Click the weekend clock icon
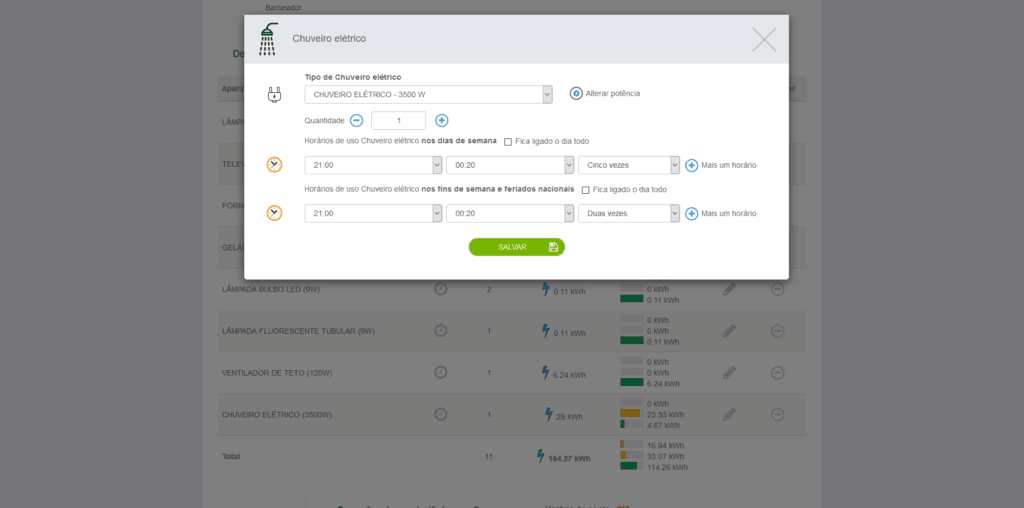1024x508 pixels. pyautogui.click(x=274, y=213)
